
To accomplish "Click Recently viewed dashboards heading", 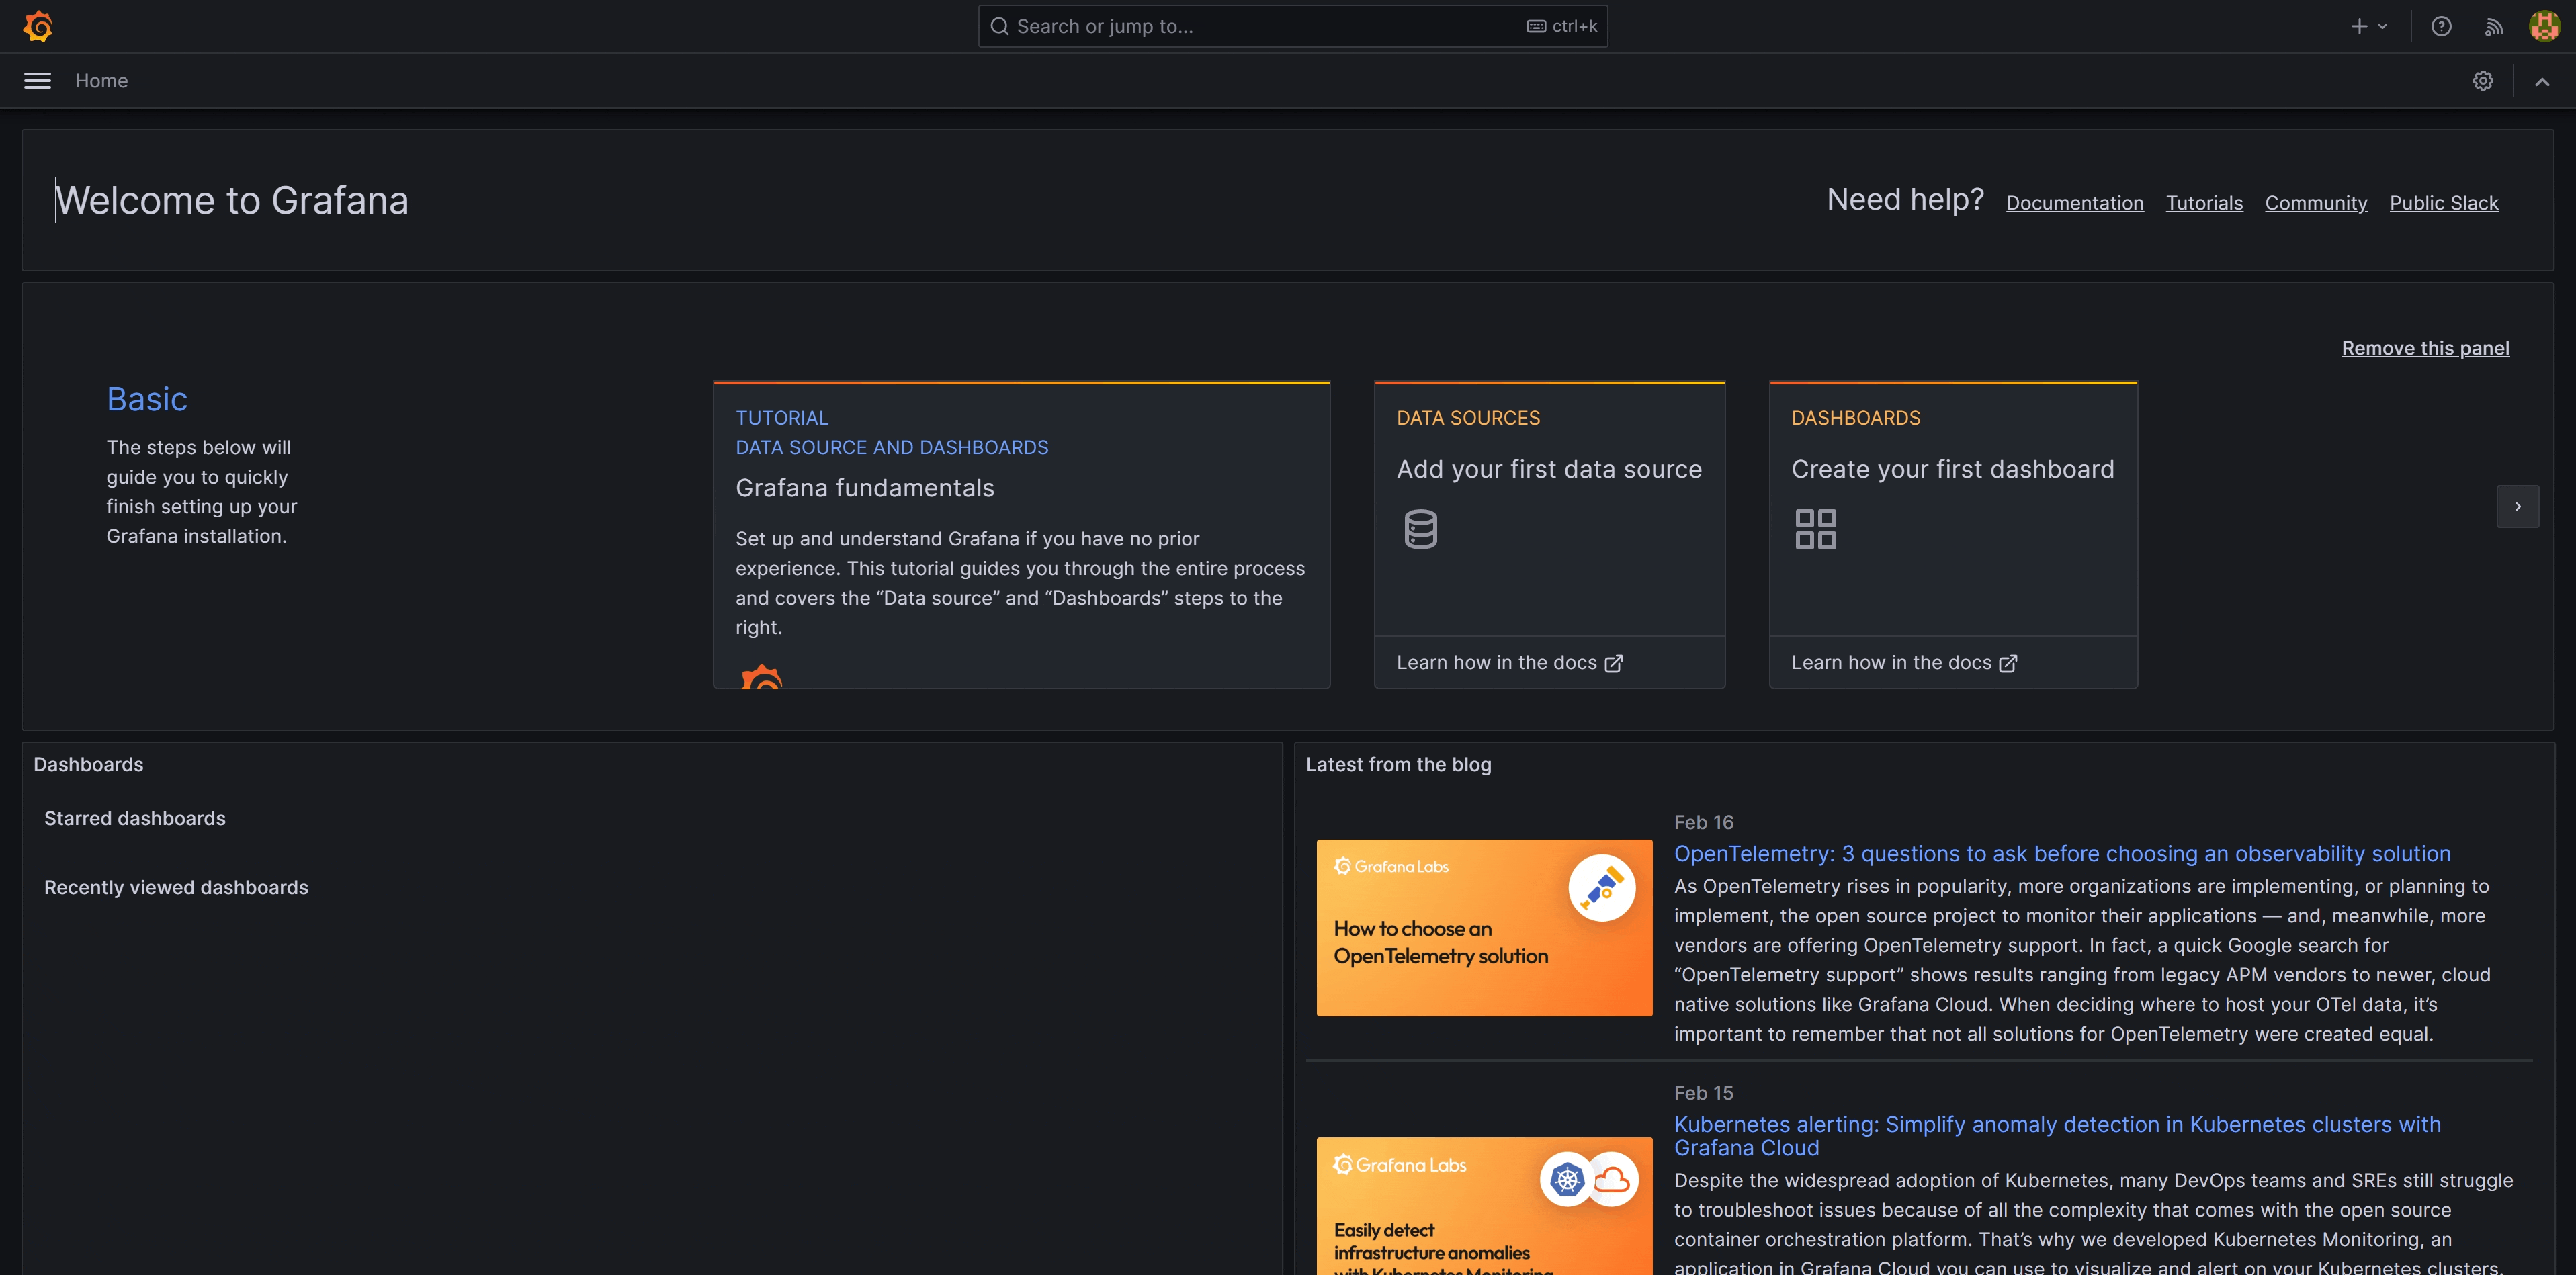I will [176, 888].
